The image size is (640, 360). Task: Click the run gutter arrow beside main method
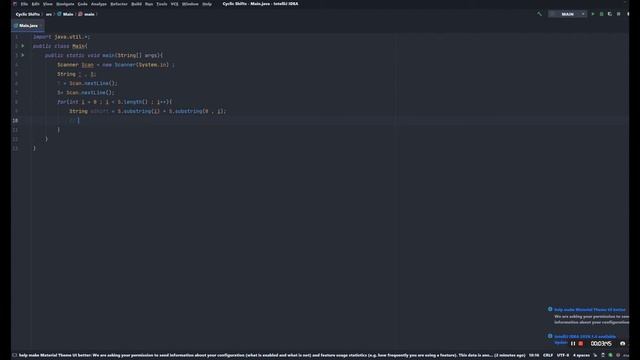(23, 55)
